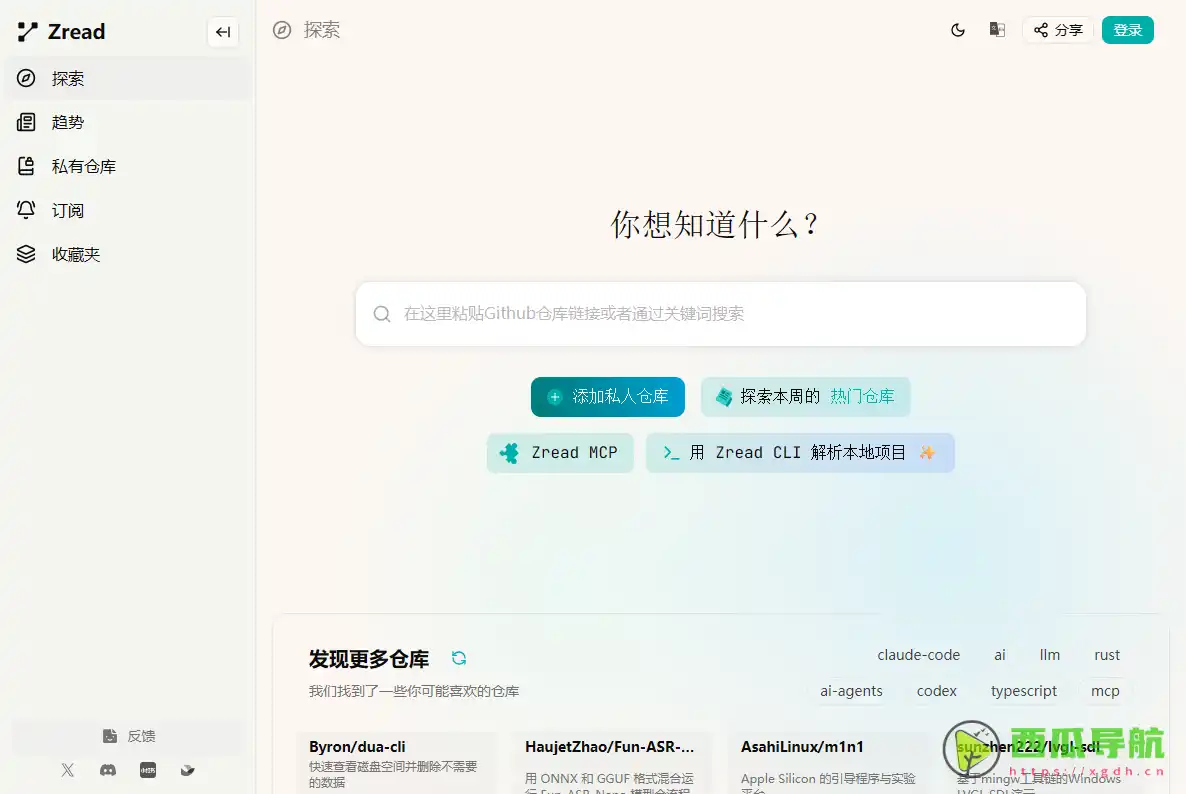Open the bird-shaped social icon in sidebar footer
The width and height of the screenshot is (1186, 794).
point(188,771)
